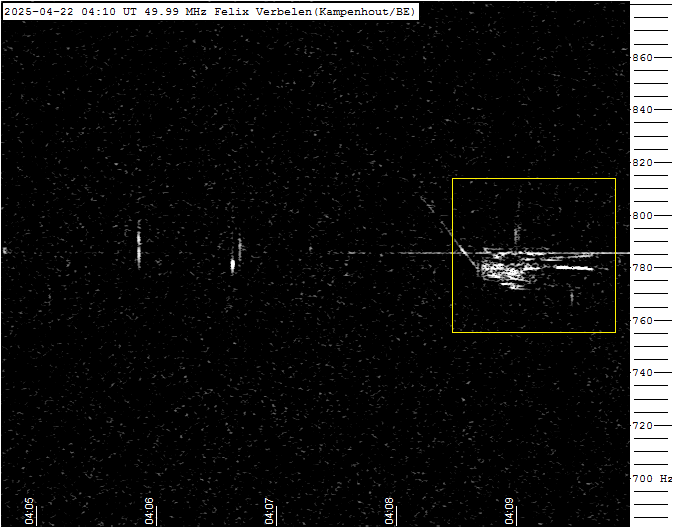This screenshot has width=673, height=528.
Task: Select the 840 frequency scale label
Action: tap(642, 110)
